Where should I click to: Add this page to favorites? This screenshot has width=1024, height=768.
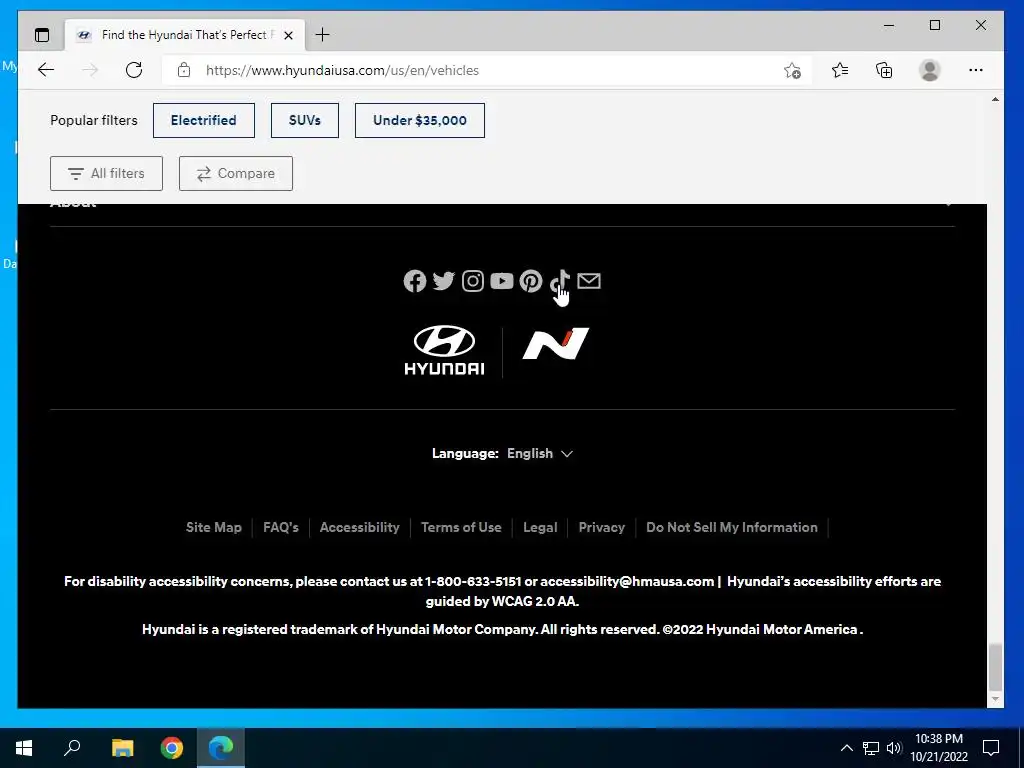pyautogui.click(x=792, y=70)
